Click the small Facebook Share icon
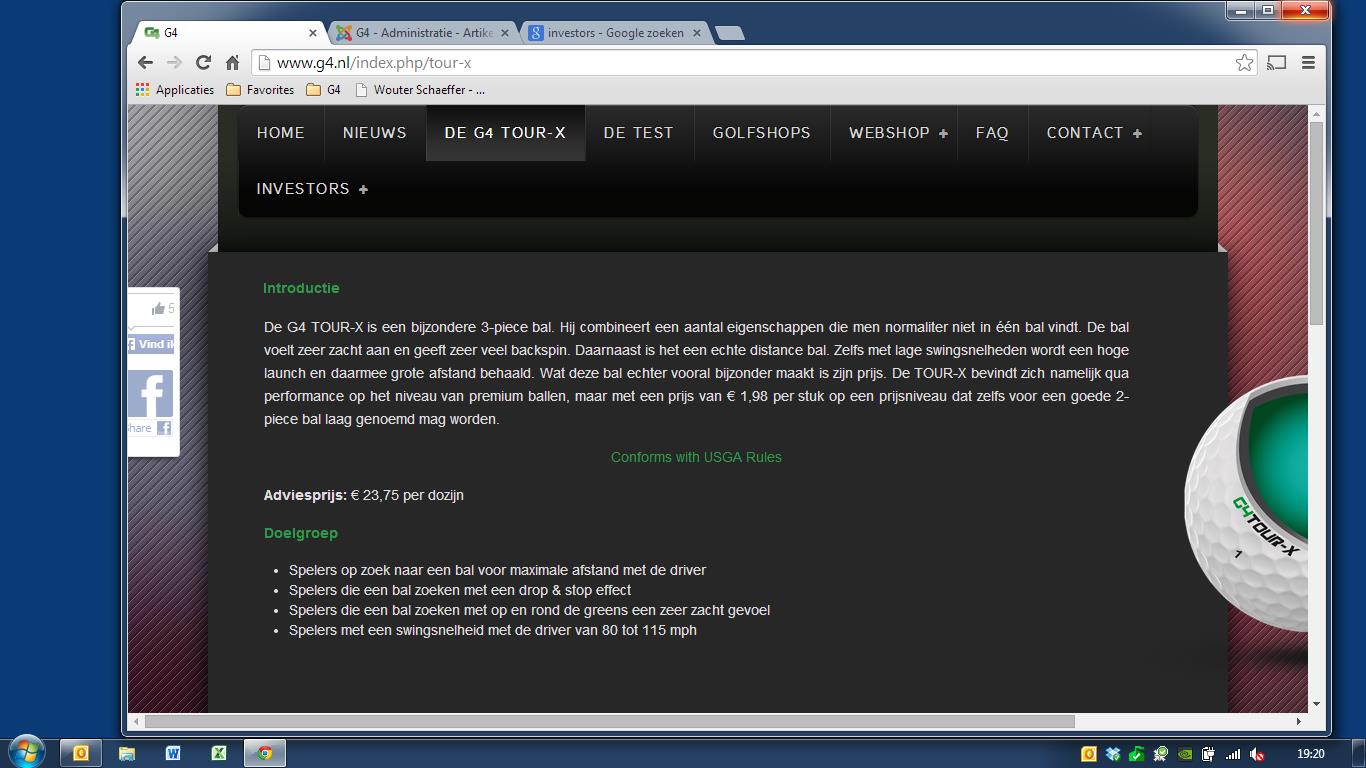 [164, 428]
